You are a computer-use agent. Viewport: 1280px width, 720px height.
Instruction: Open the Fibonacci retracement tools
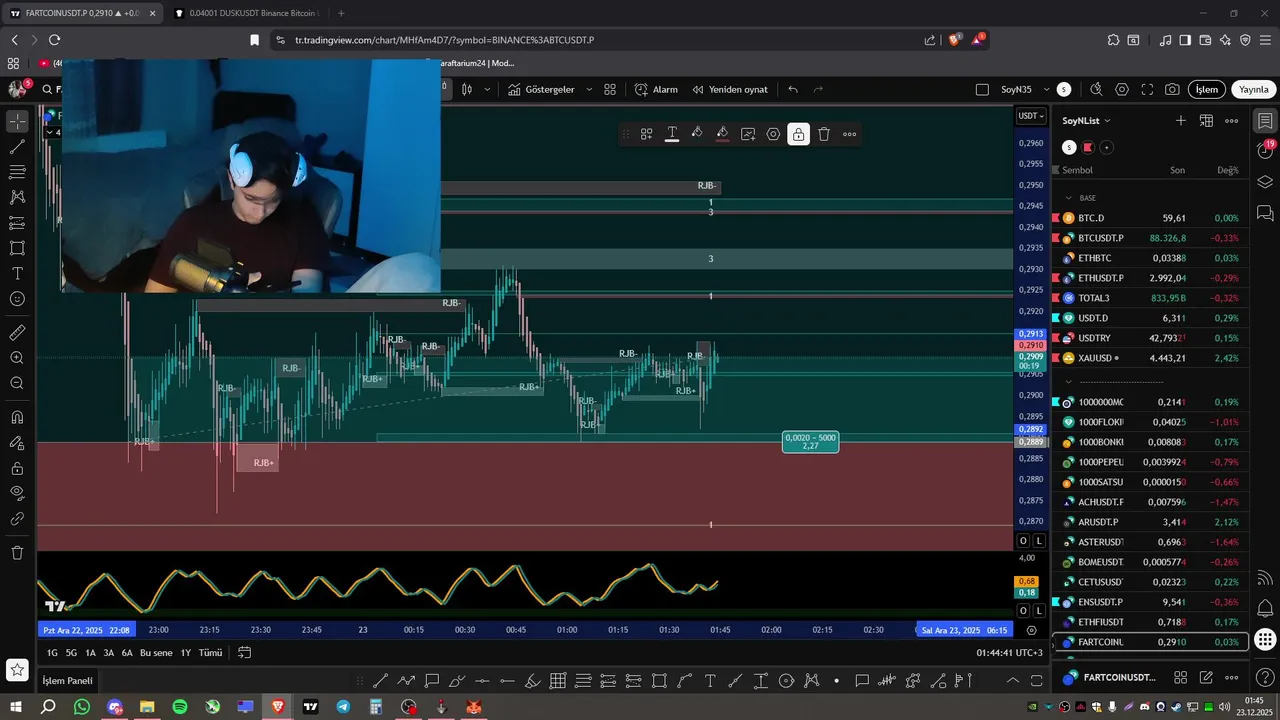17,172
